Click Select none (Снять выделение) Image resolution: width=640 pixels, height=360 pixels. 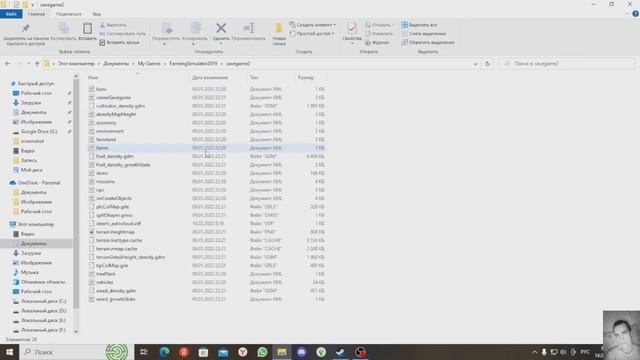tap(423, 33)
